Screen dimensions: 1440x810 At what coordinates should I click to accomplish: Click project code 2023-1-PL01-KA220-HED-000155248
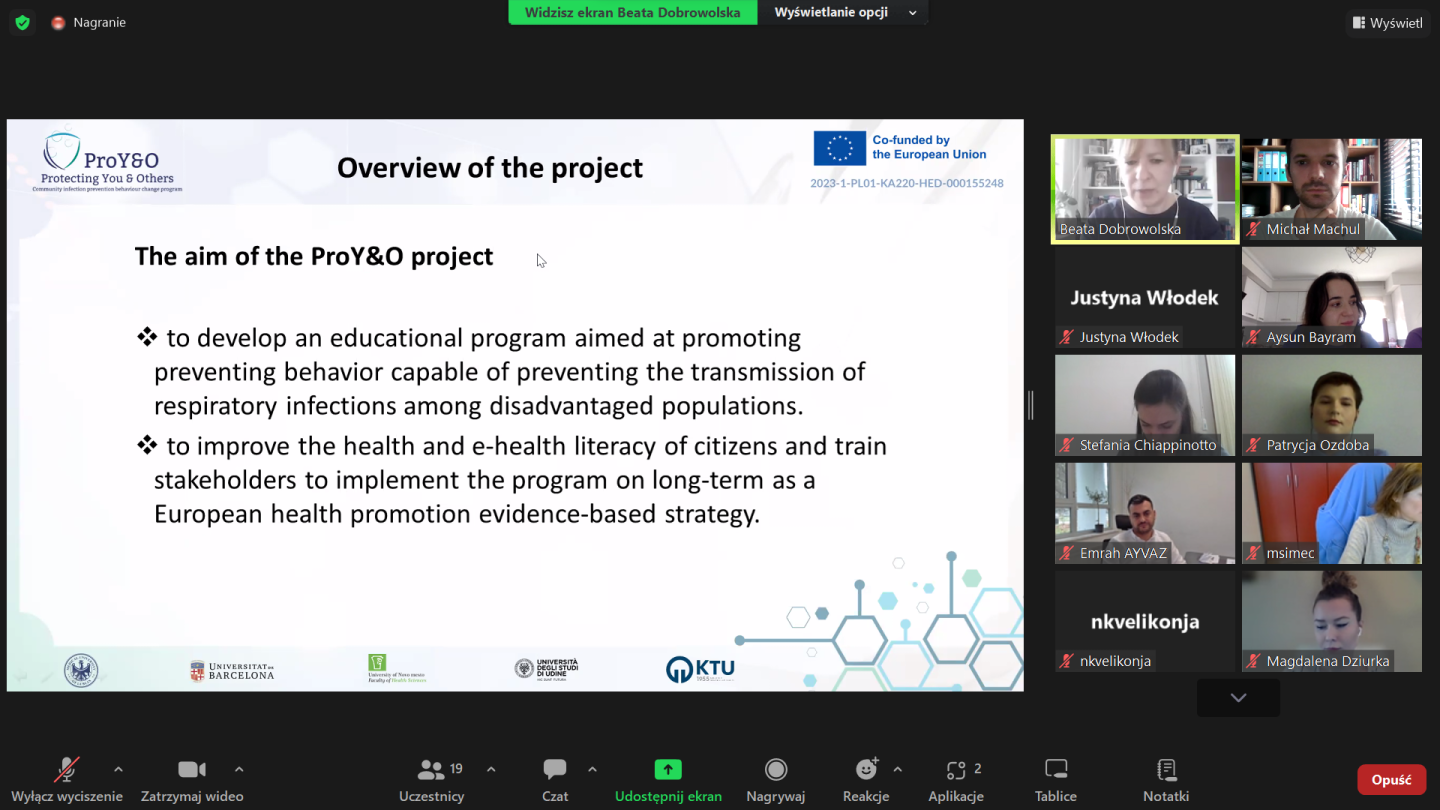click(907, 184)
